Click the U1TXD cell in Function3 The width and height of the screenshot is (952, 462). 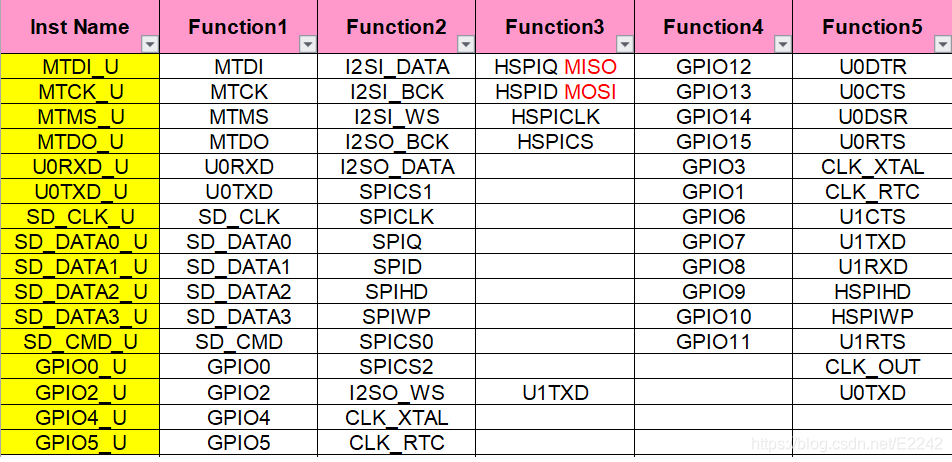coord(555,393)
